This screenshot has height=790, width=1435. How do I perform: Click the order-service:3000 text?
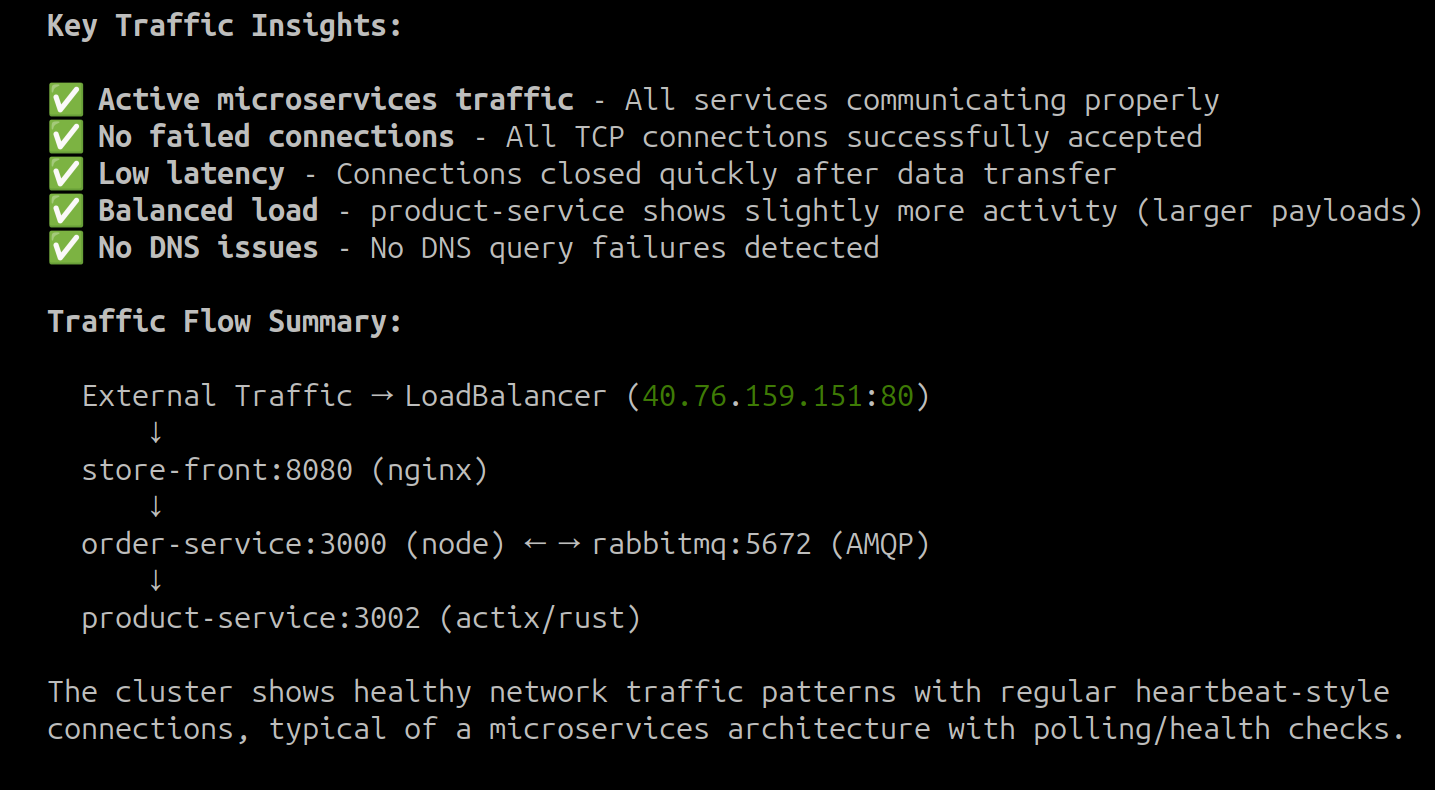point(234,544)
